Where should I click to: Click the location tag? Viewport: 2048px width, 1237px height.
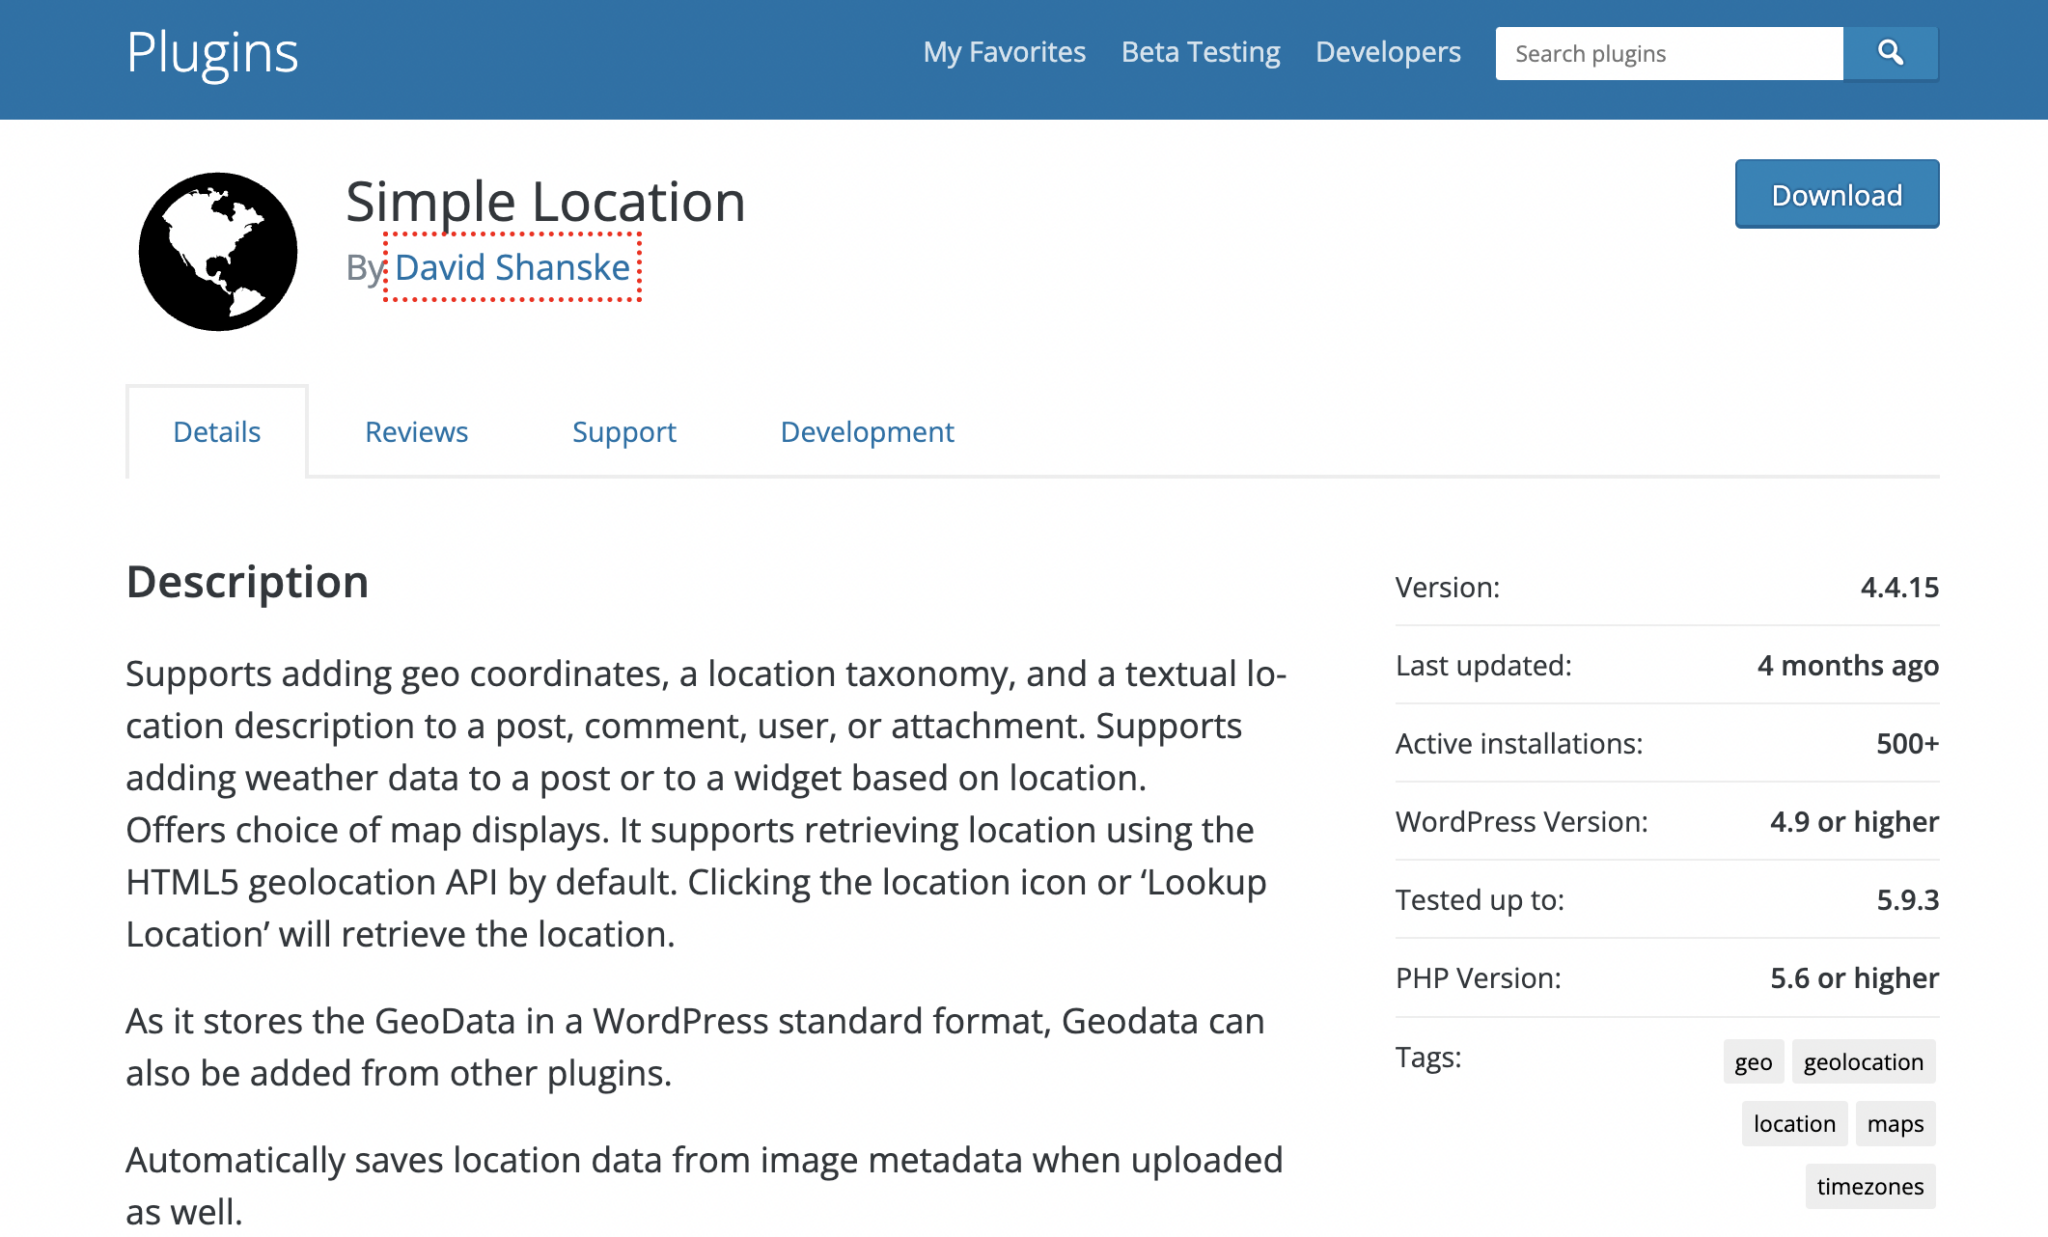(x=1794, y=1123)
